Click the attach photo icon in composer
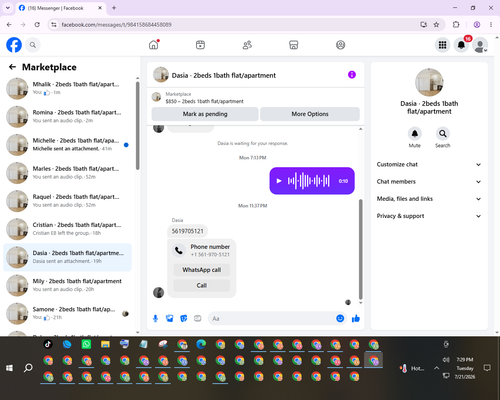 [169, 318]
